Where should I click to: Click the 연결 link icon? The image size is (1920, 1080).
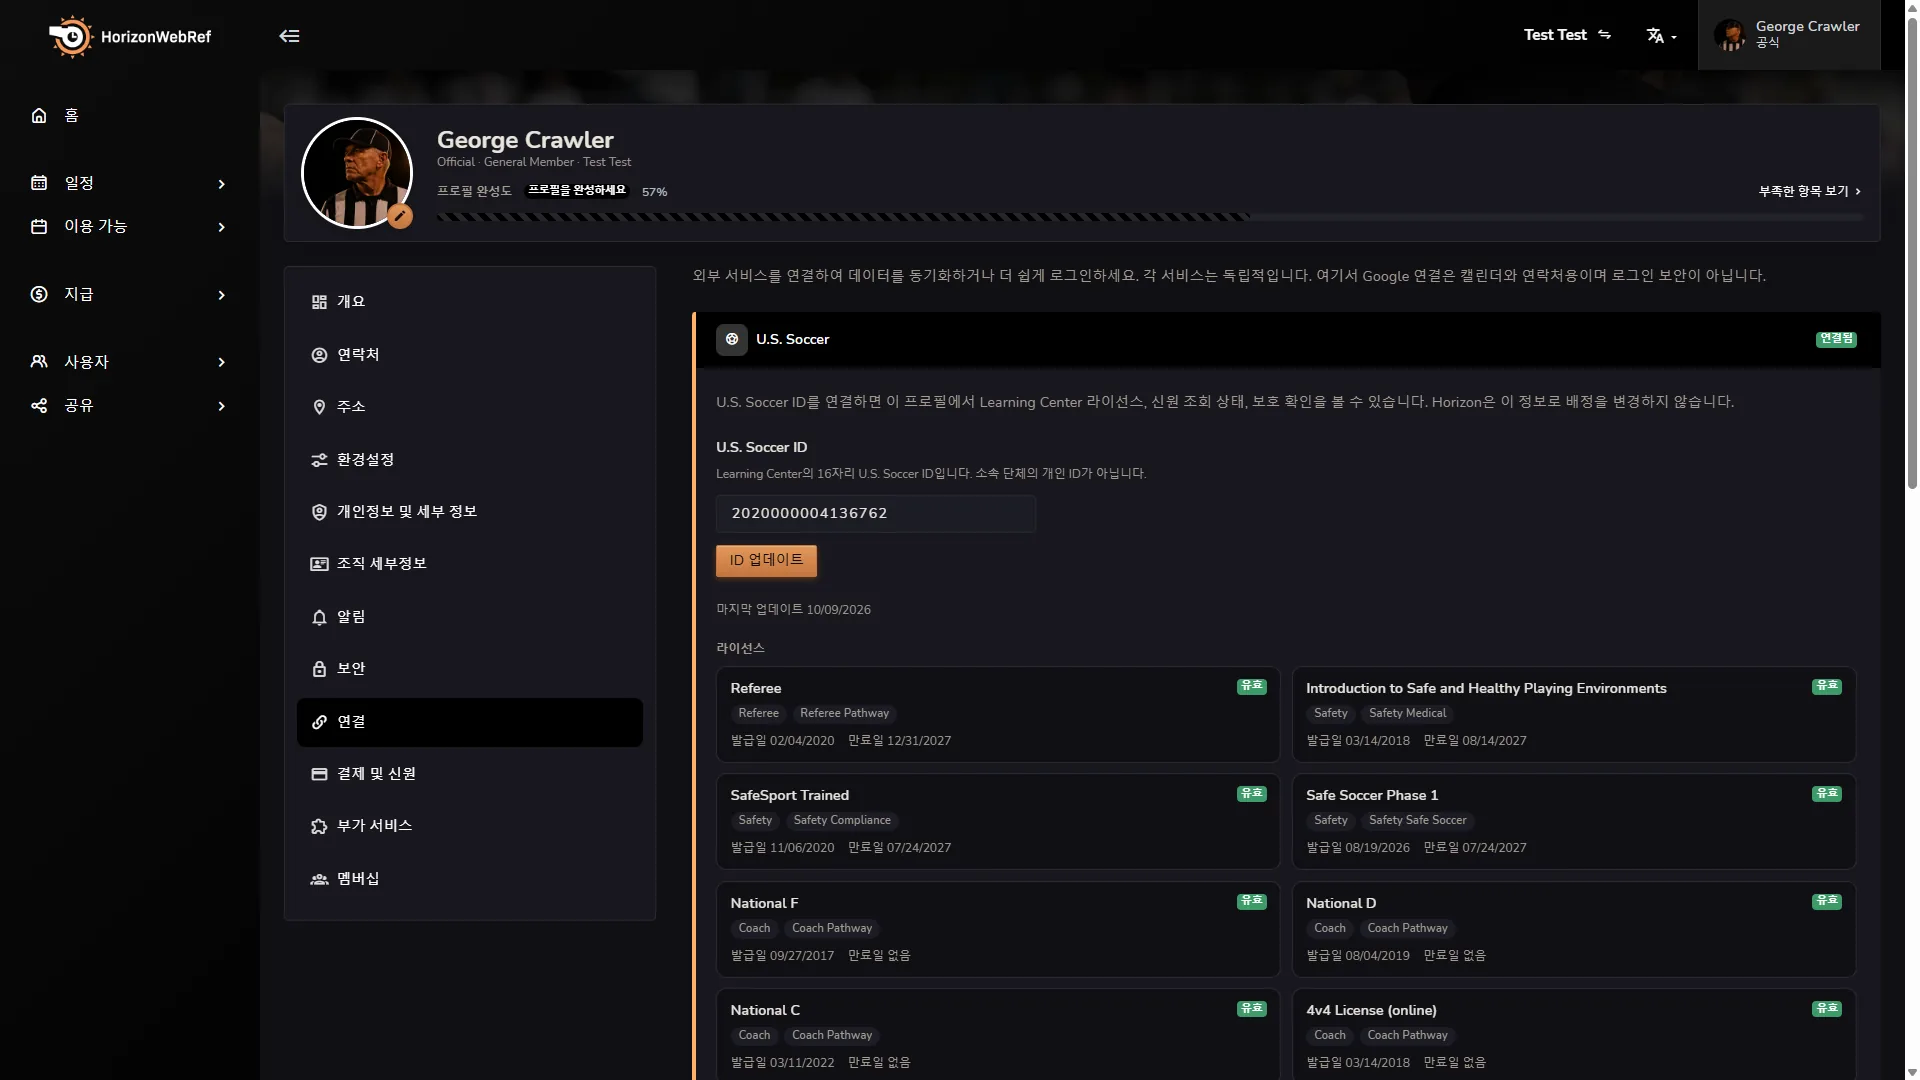(x=319, y=722)
